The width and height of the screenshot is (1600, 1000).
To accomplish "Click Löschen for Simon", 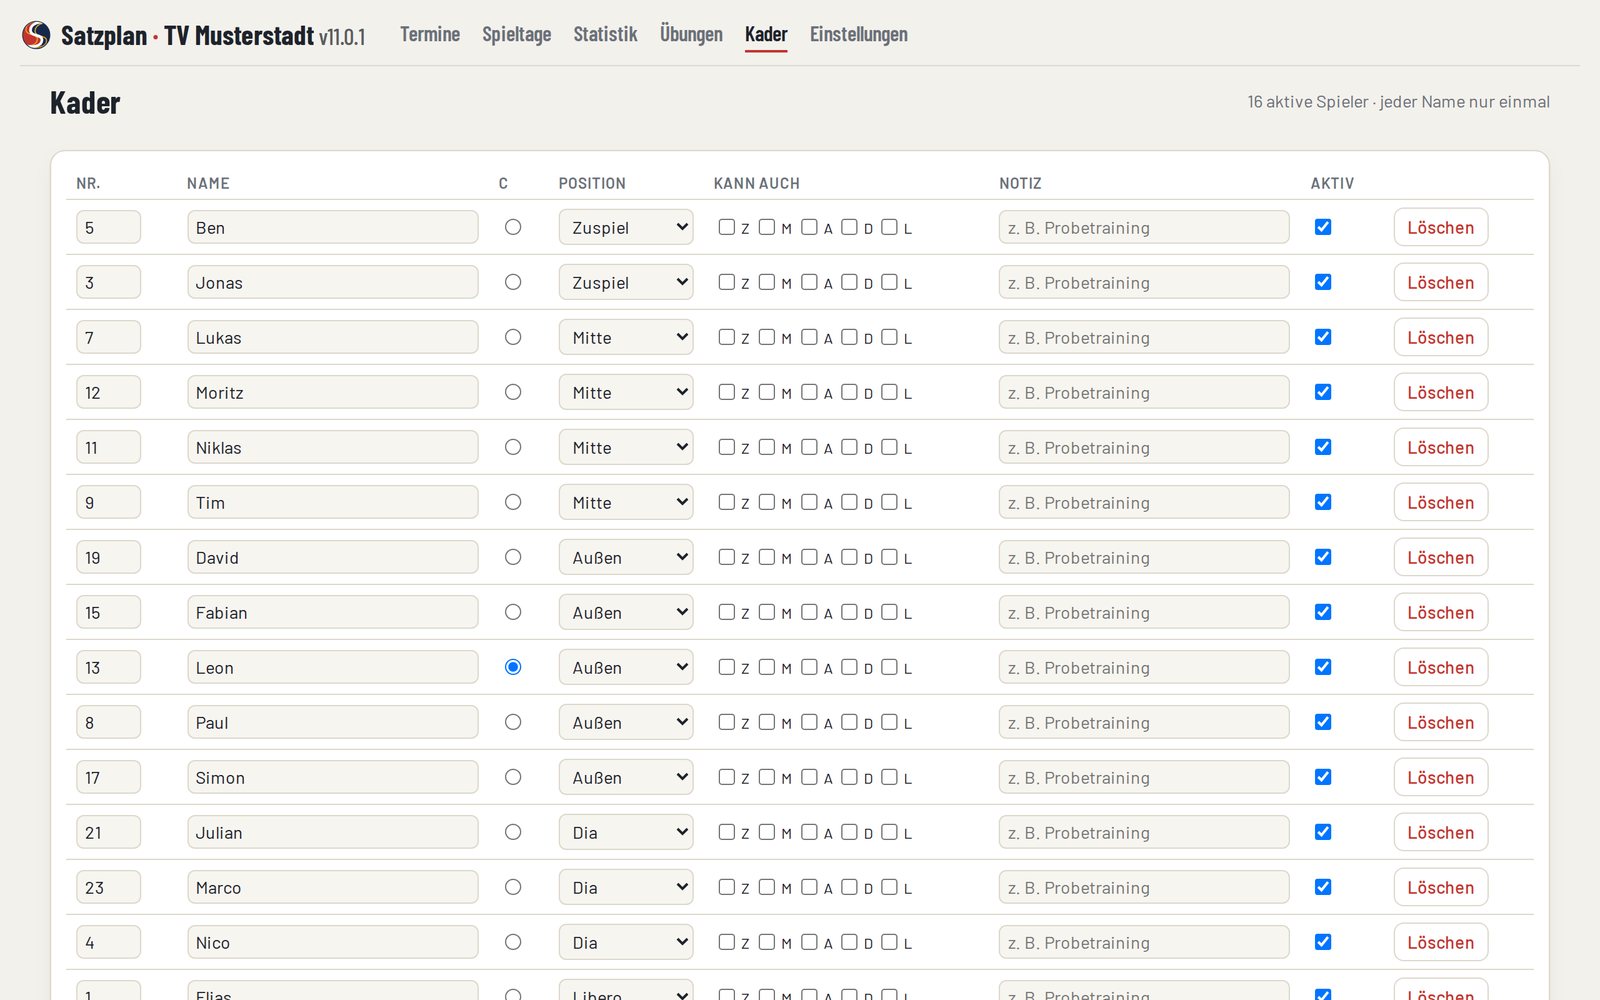I will 1441,777.
